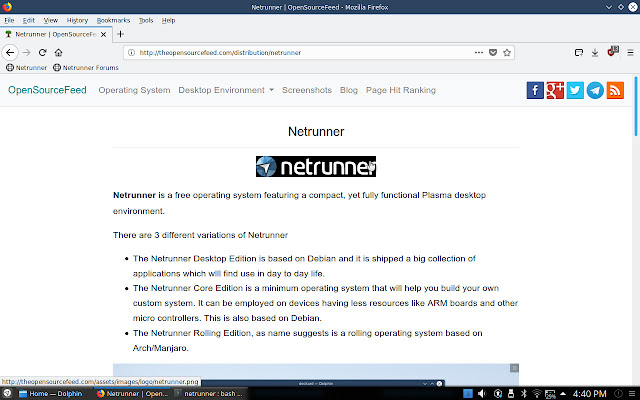Select the Netrunner | OpenSourceFeed tab
The height and width of the screenshot is (400, 640).
[56, 34]
